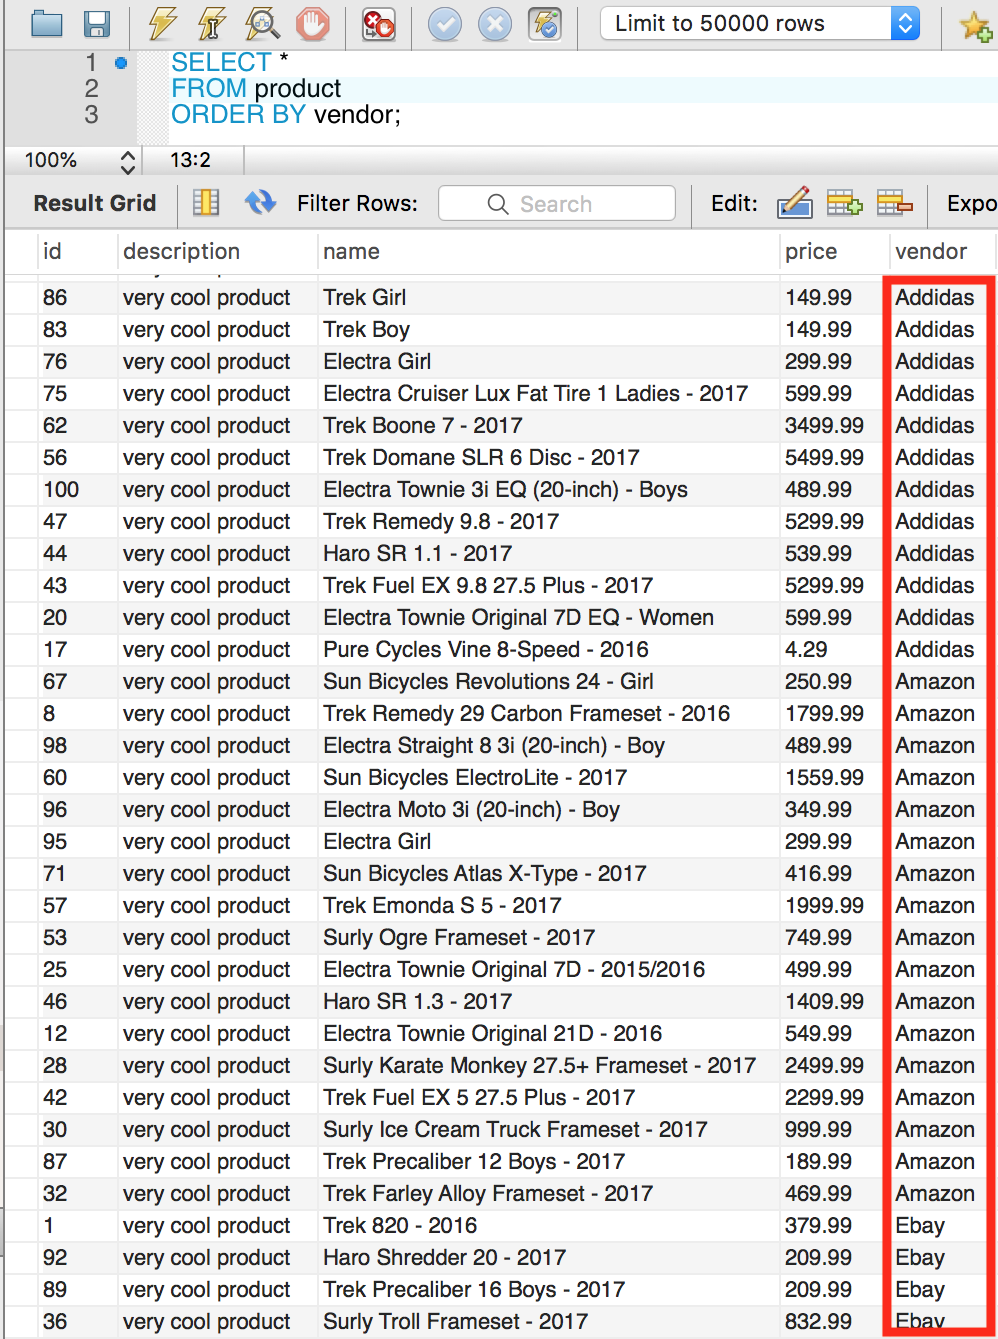
Task: Select the name cell Trek Boy
Action: [x=548, y=329]
